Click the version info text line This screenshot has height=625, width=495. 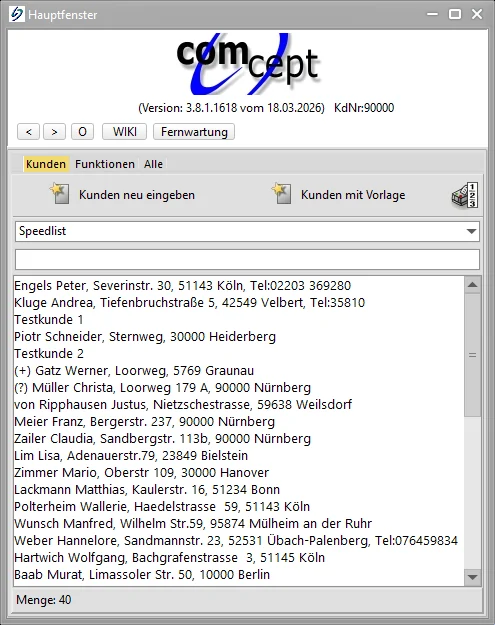(x=266, y=108)
